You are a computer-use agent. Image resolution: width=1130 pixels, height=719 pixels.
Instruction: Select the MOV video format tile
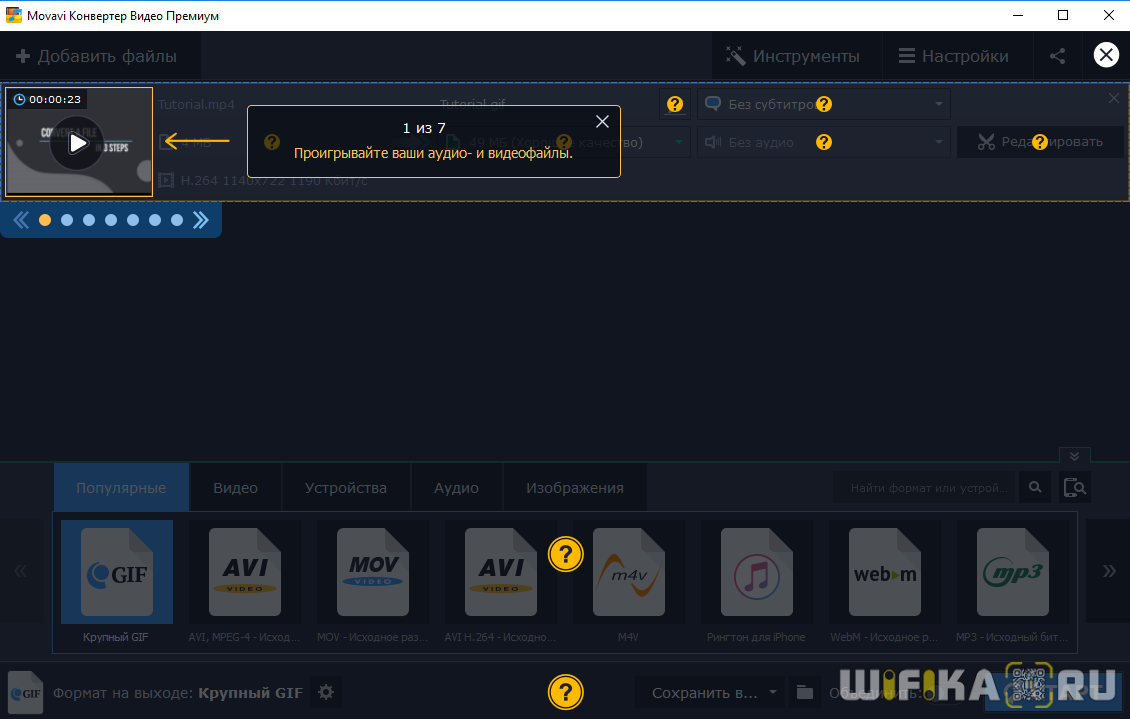click(373, 582)
